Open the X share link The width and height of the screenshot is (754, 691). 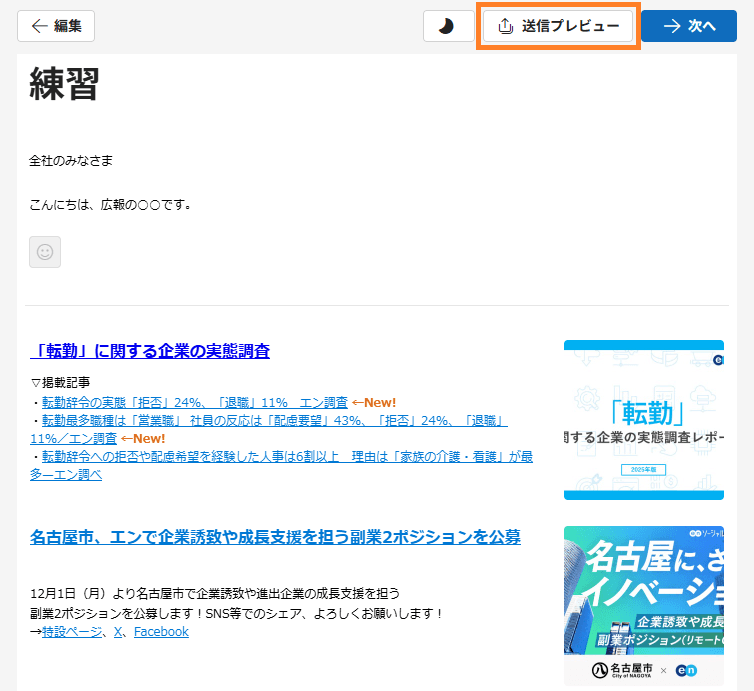coord(118,632)
